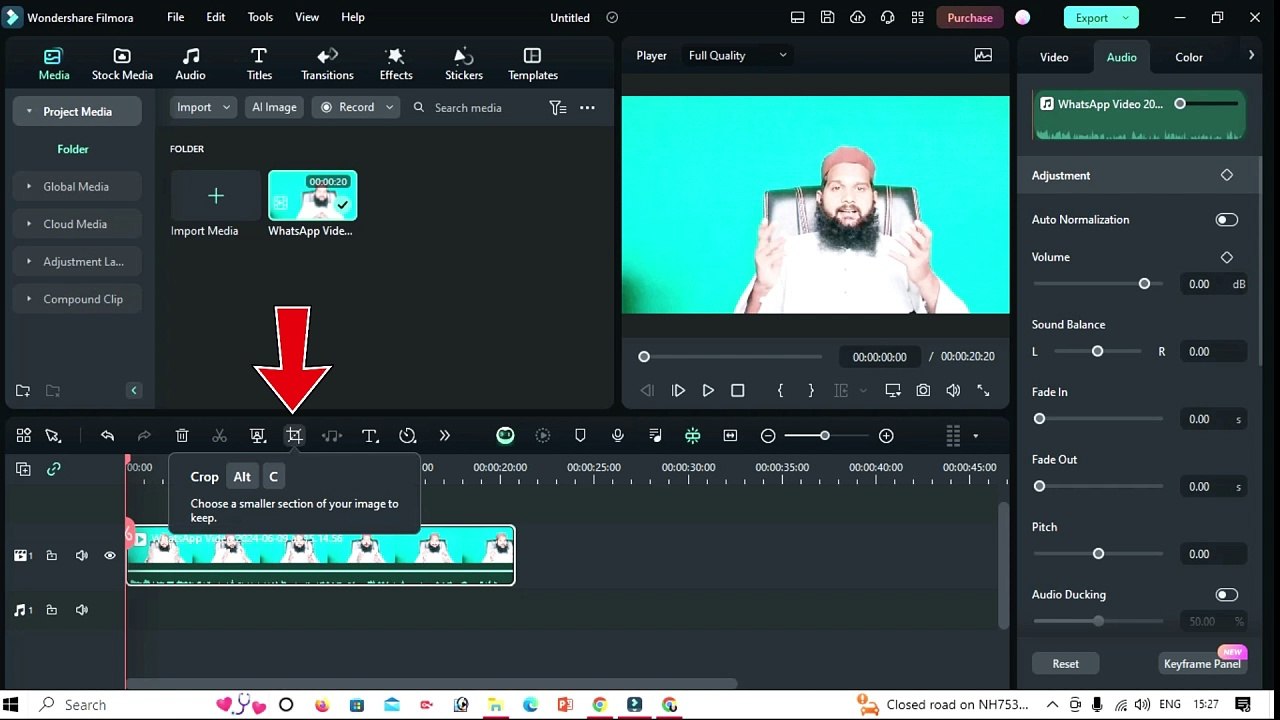The width and height of the screenshot is (1280, 720).
Task: Open the Tools menu
Action: (260, 16)
